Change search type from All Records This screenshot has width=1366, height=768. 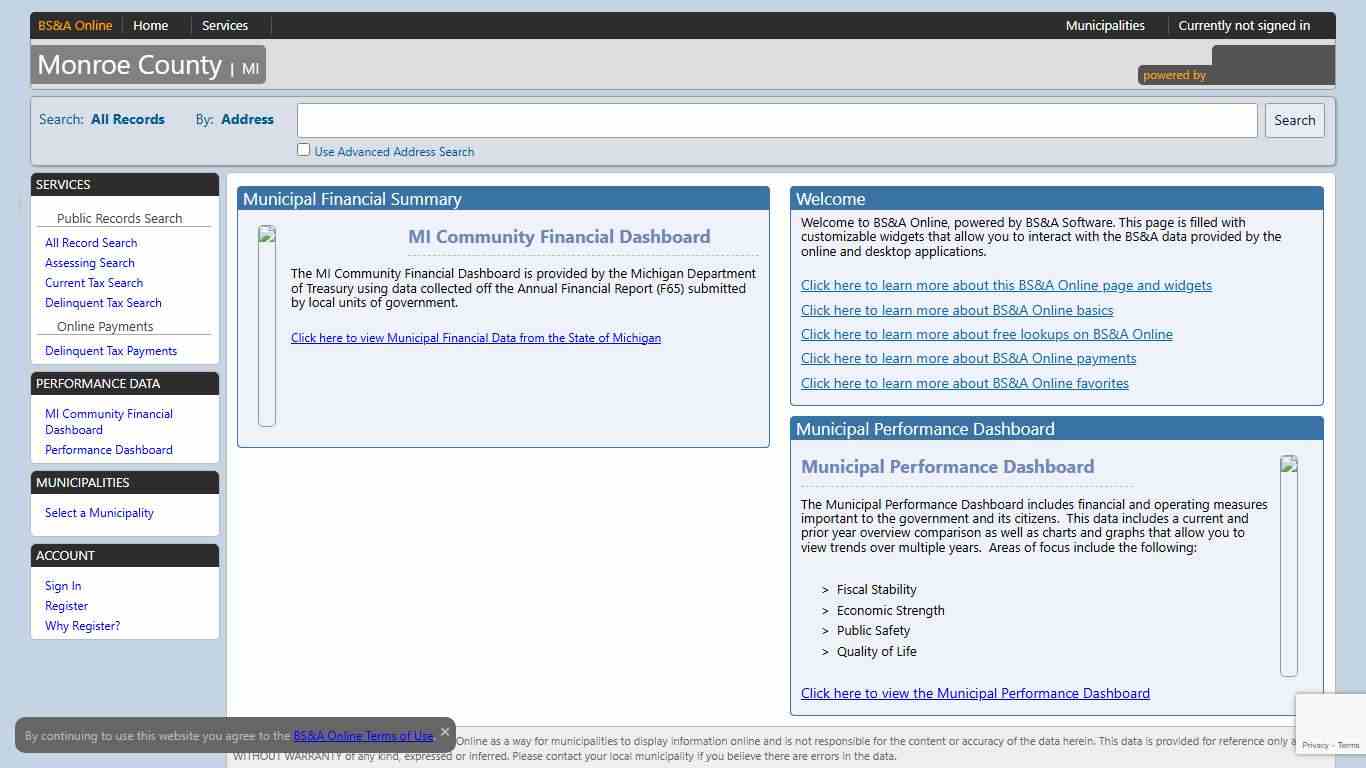coord(127,119)
